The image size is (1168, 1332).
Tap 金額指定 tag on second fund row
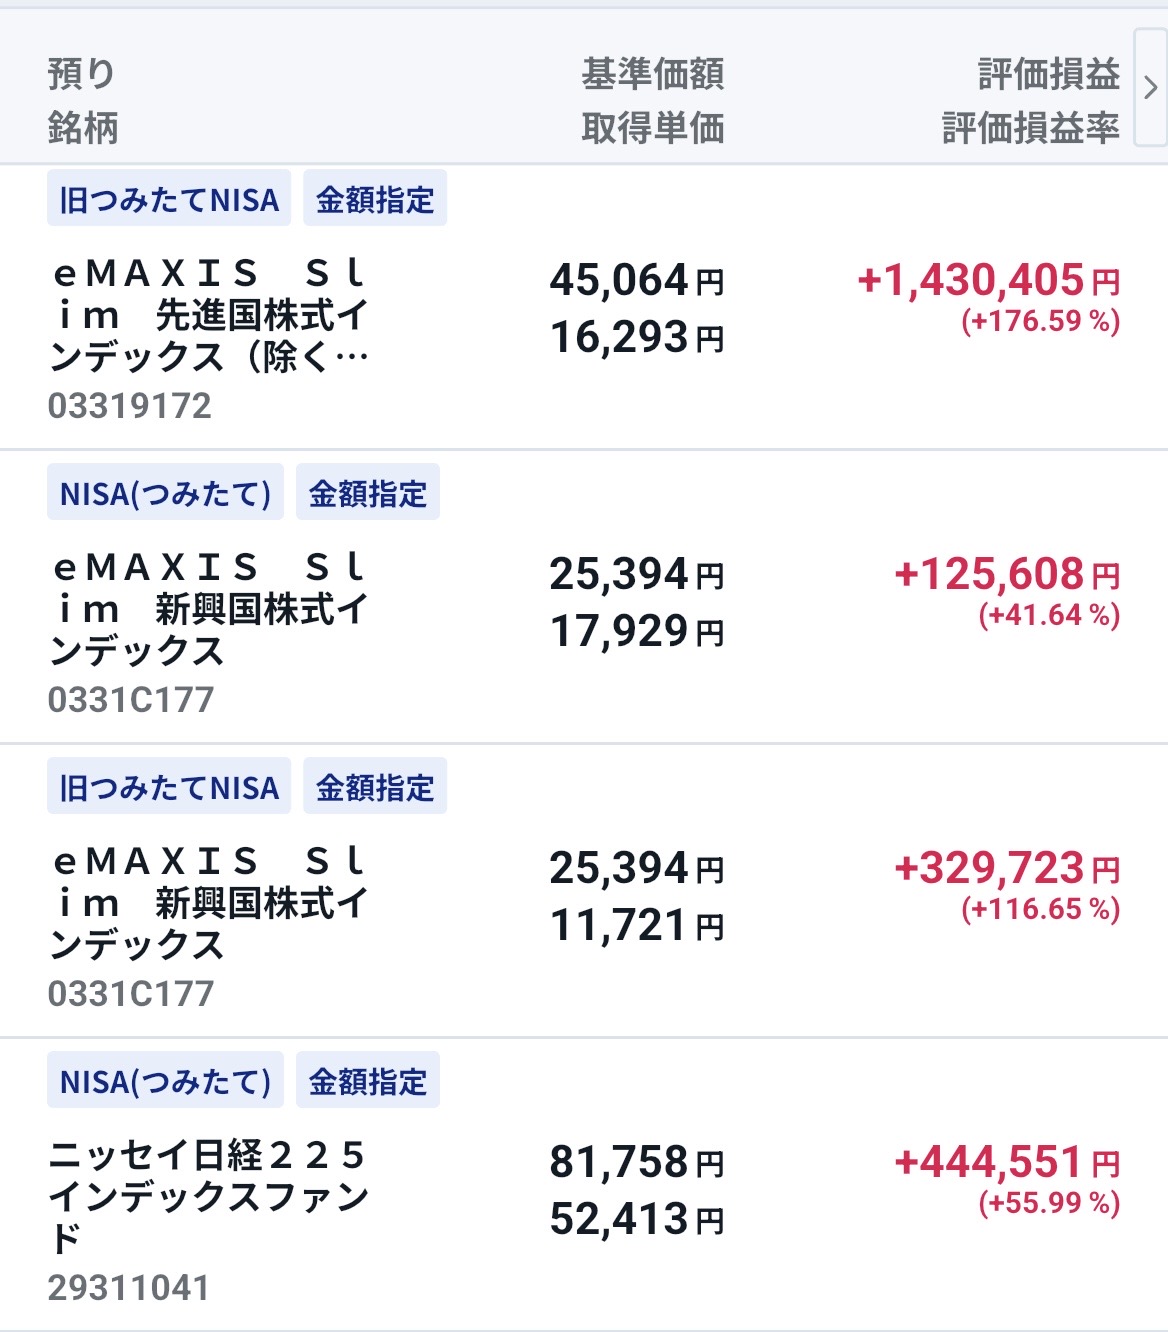click(x=368, y=492)
